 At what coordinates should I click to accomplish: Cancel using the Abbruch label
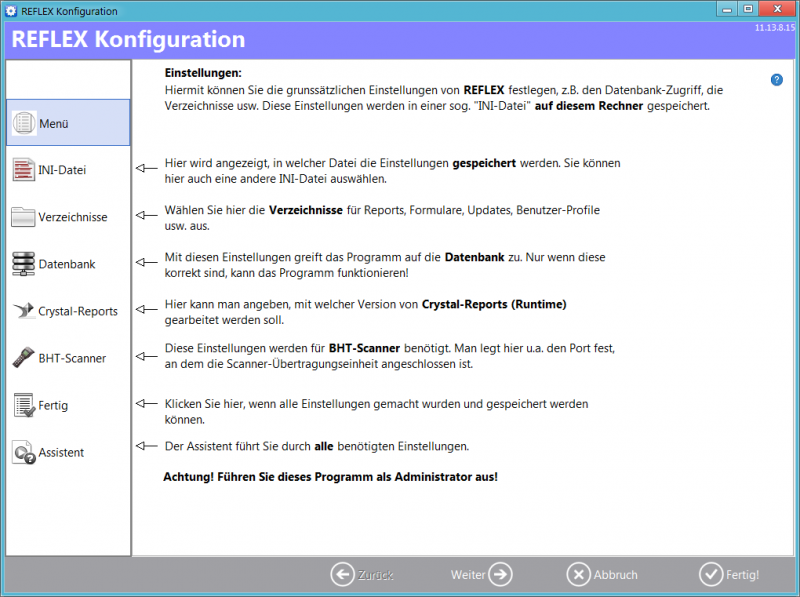click(x=615, y=575)
